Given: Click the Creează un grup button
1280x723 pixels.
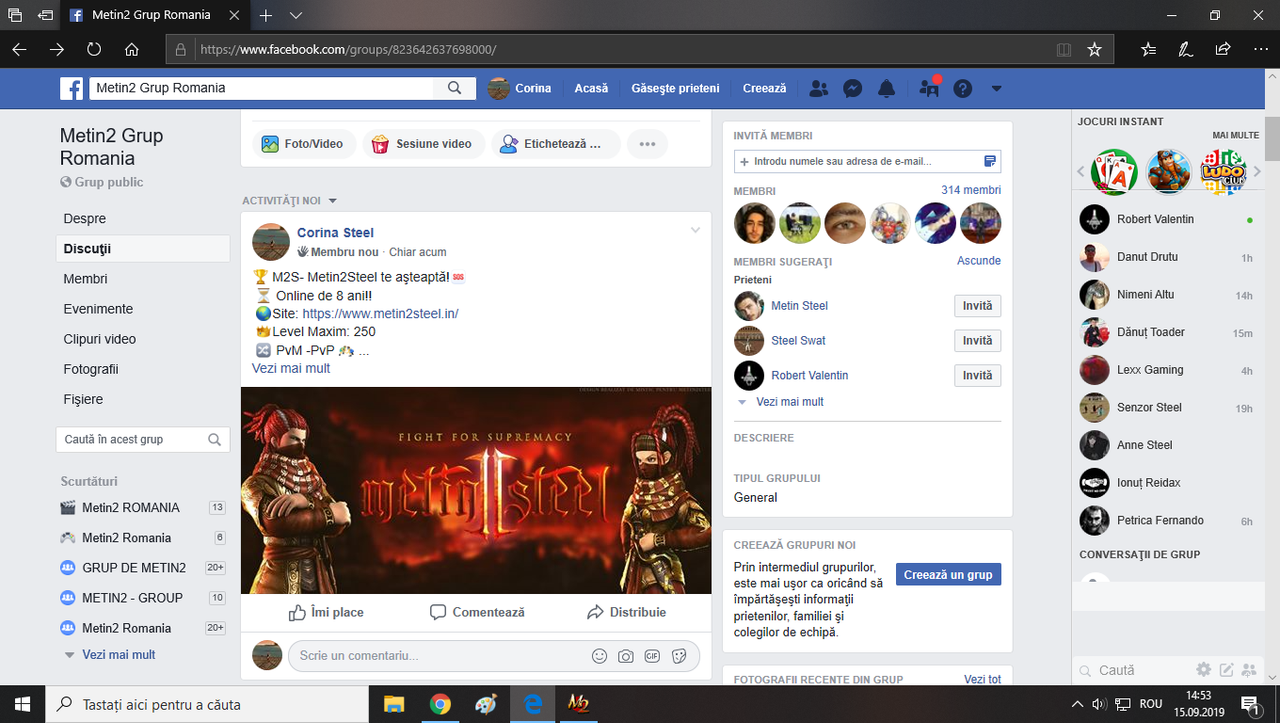Looking at the screenshot, I should (x=948, y=575).
